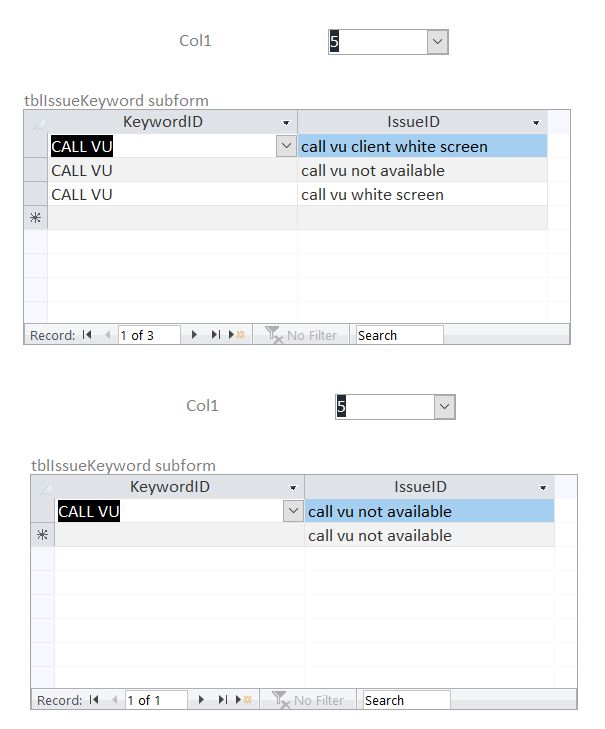Viewport: 605px width, 729px height.
Task: Click No Filter indicator in upper subform
Action: [x=301, y=335]
